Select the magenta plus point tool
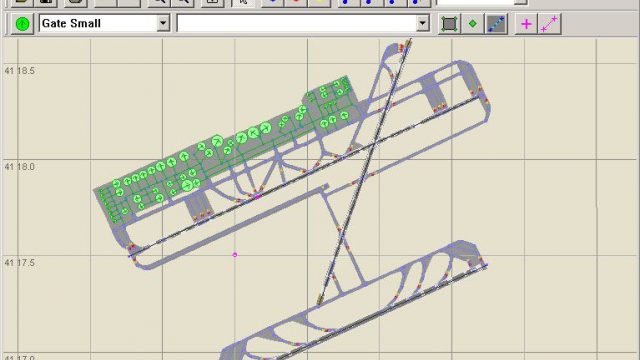Viewport: 640px width, 360px height. 526,24
